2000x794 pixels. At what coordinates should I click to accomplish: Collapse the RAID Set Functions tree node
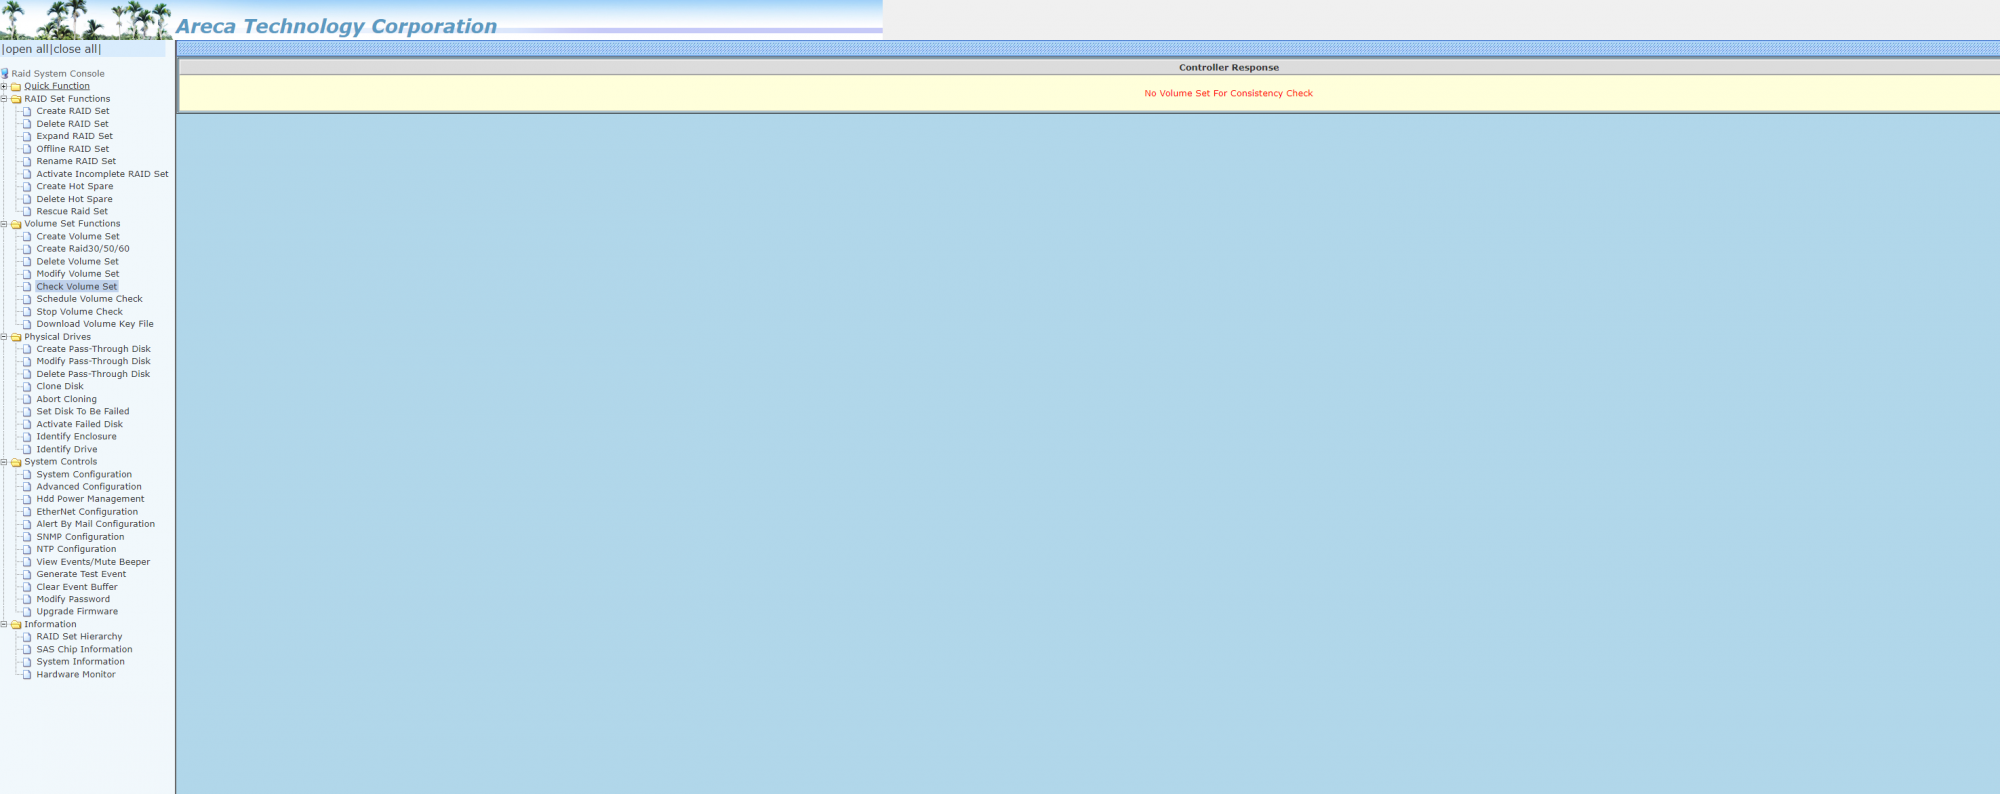point(4,99)
